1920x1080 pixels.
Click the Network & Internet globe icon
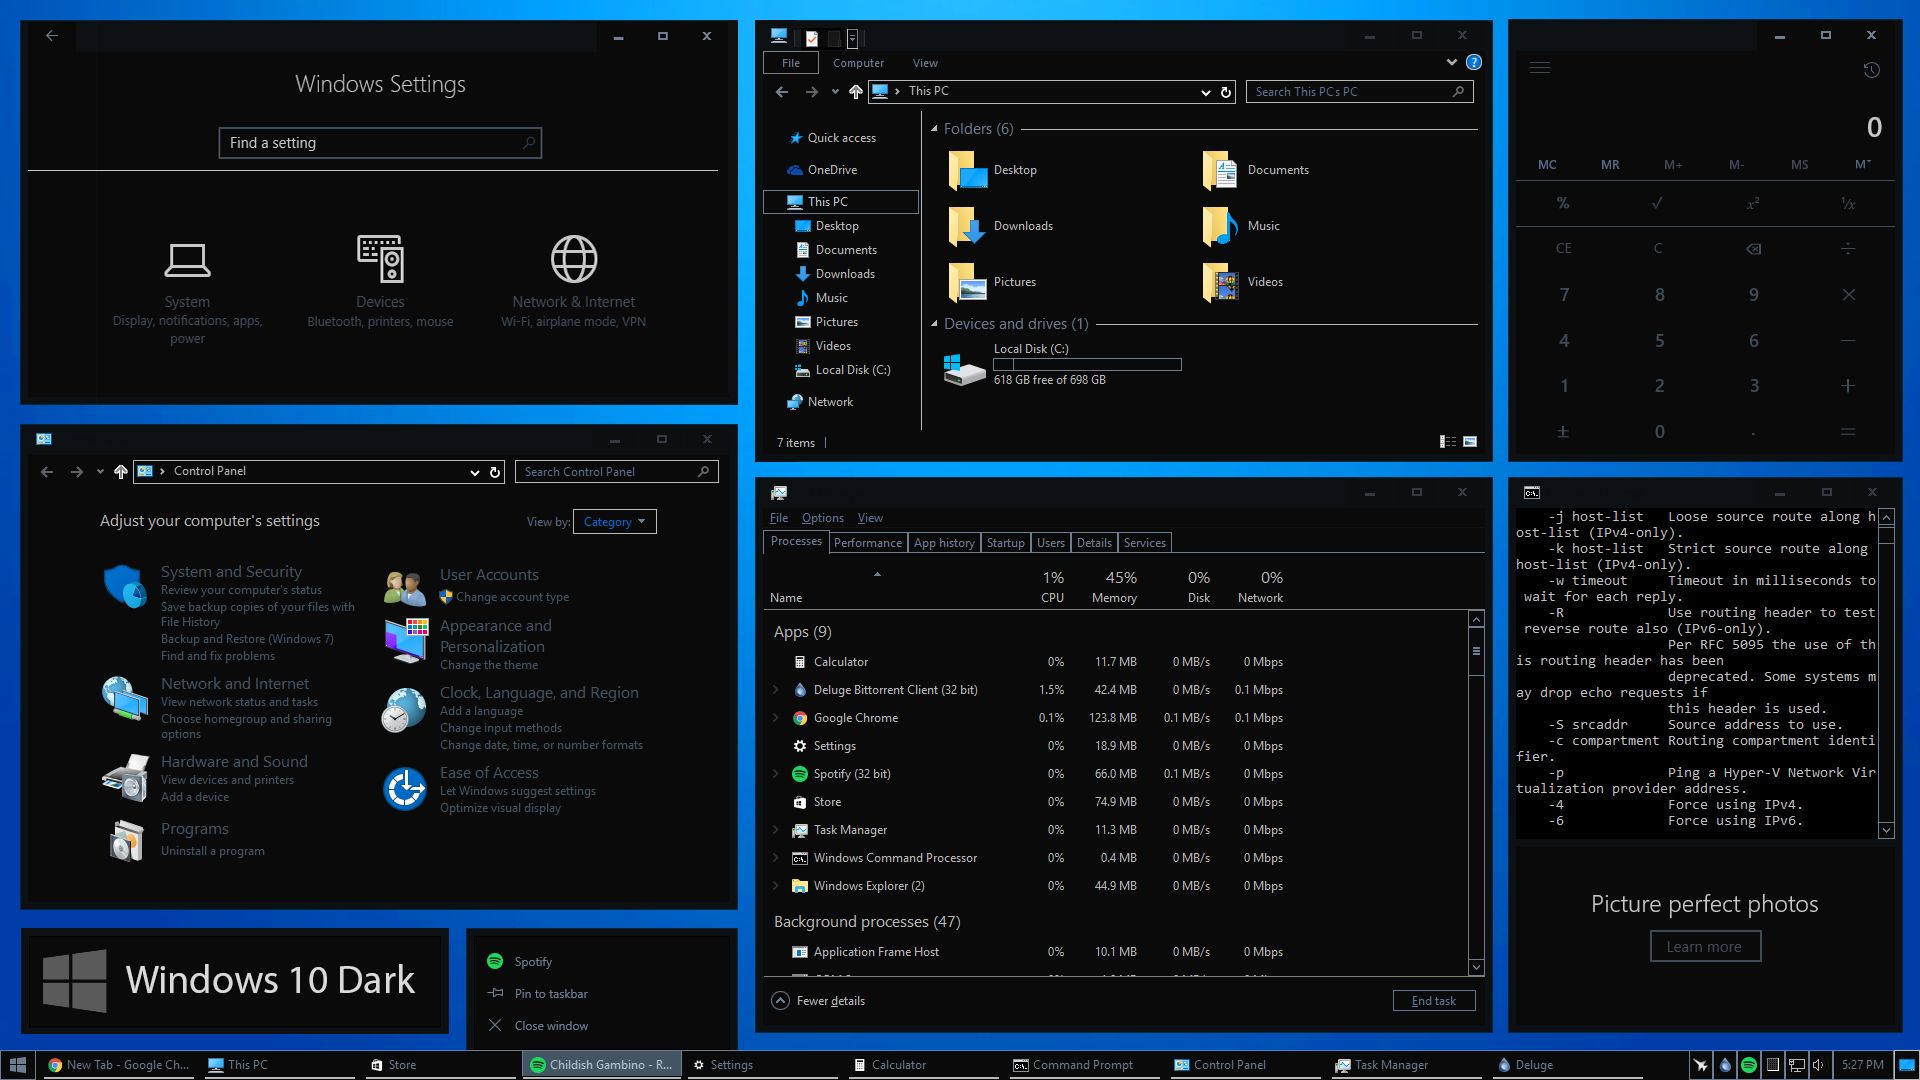click(x=574, y=259)
